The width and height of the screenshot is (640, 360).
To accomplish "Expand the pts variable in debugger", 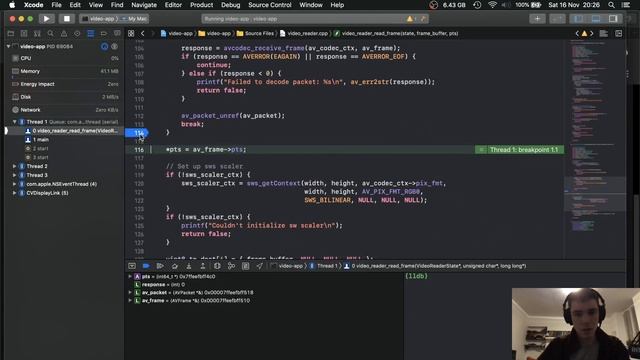I will click(x=130, y=276).
